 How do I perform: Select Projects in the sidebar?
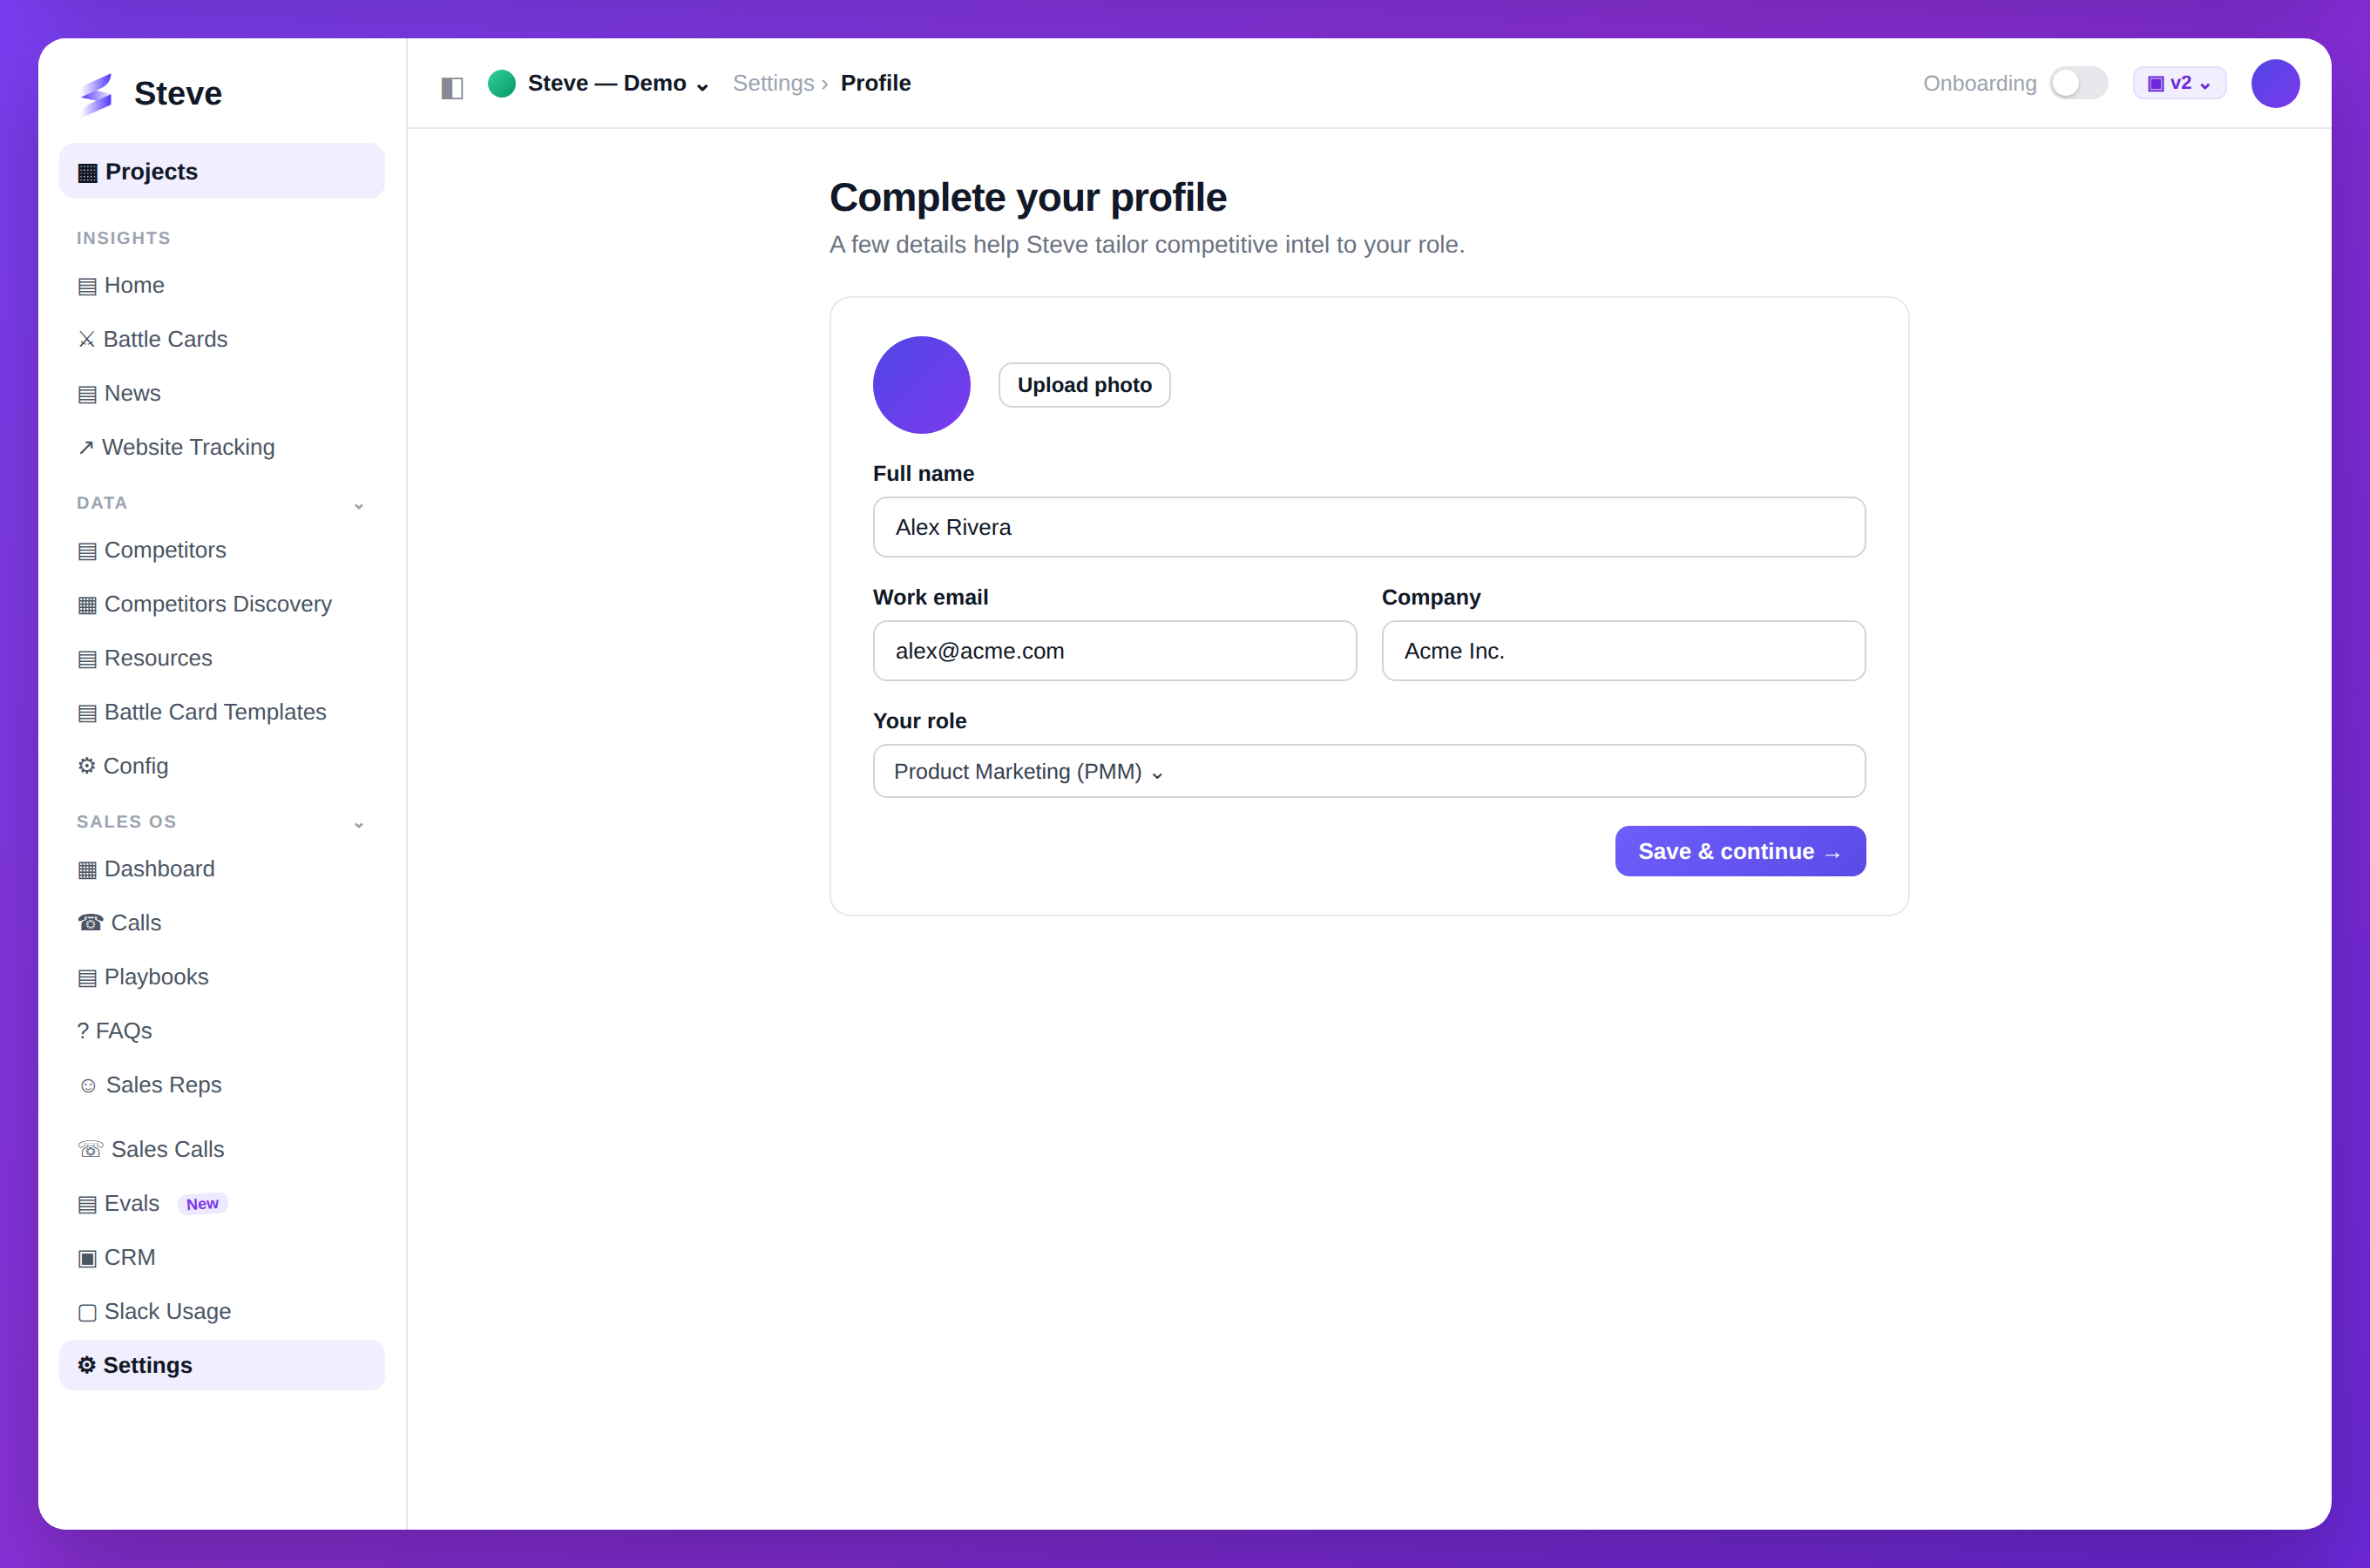(222, 171)
